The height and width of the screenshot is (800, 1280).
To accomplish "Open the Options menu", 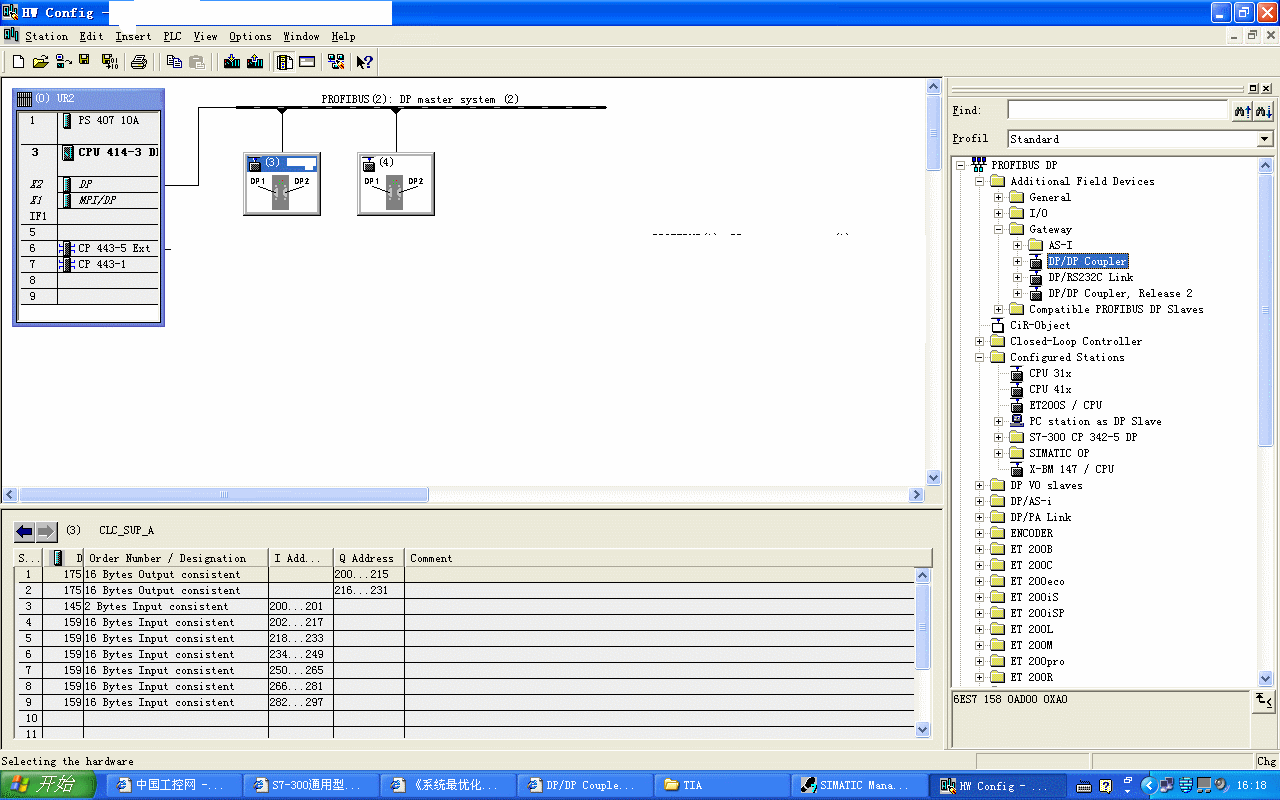I will click(250, 37).
